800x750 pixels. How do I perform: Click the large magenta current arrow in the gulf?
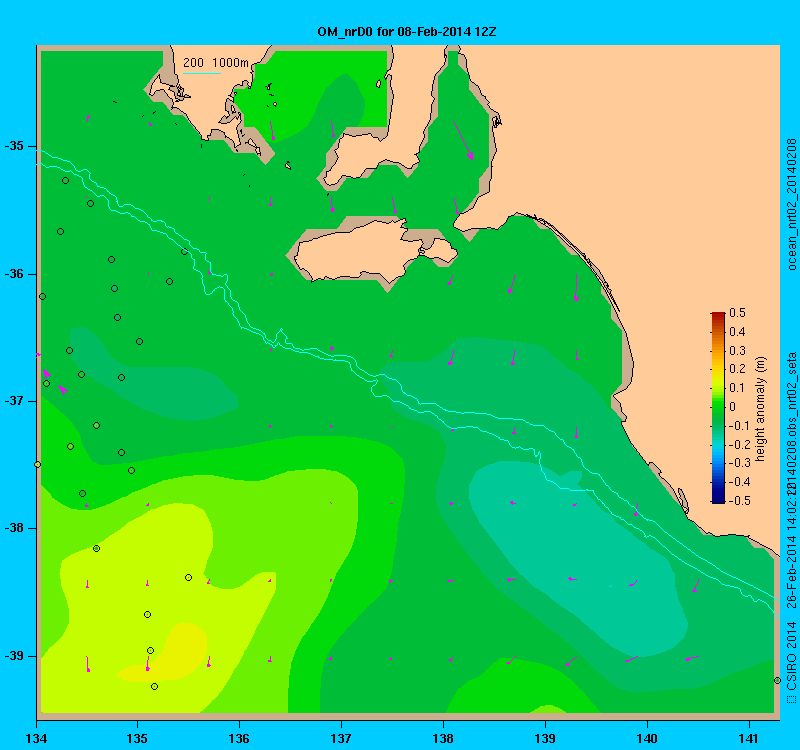pos(463,140)
